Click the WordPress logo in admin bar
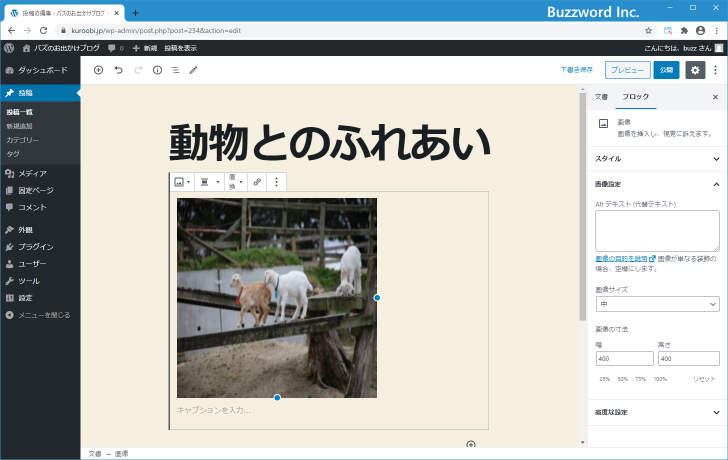 coord(9,48)
